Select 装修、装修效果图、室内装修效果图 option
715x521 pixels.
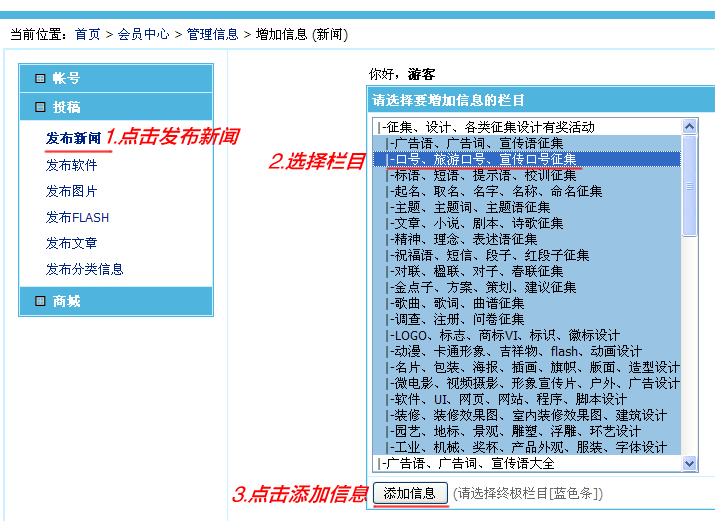(x=527, y=415)
